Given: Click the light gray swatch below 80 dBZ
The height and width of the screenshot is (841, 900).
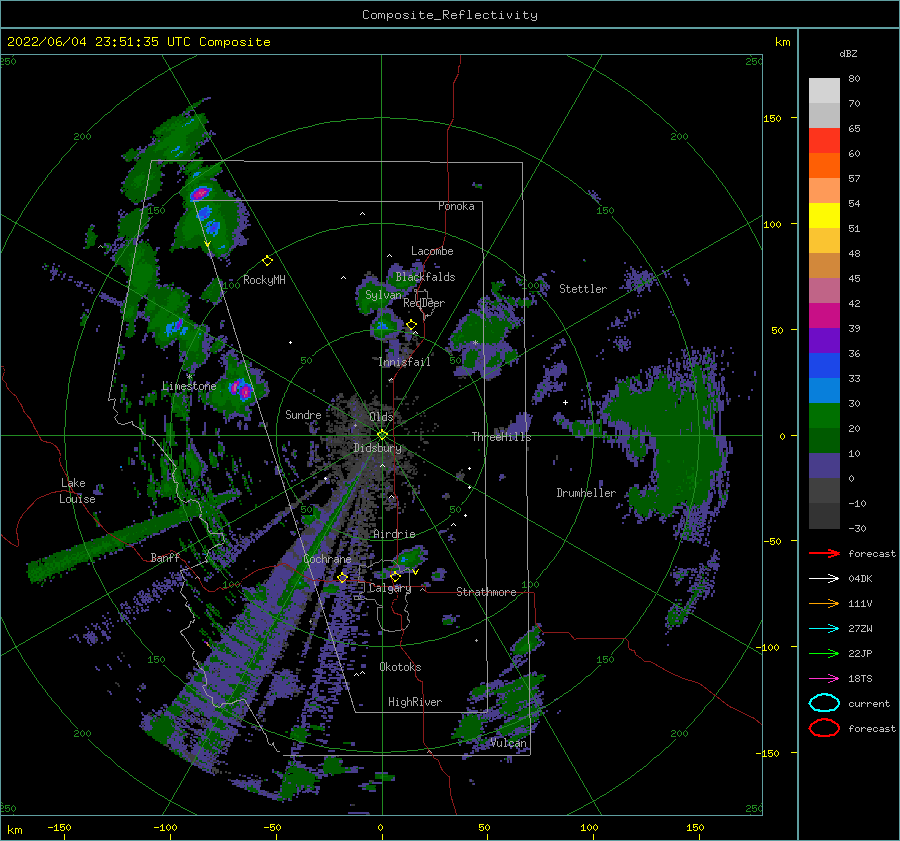Looking at the screenshot, I should point(824,91).
